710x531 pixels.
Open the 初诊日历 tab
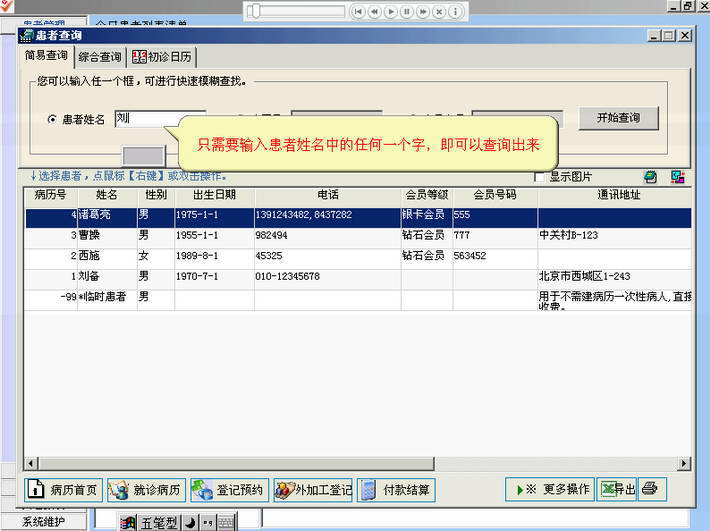tap(162, 57)
